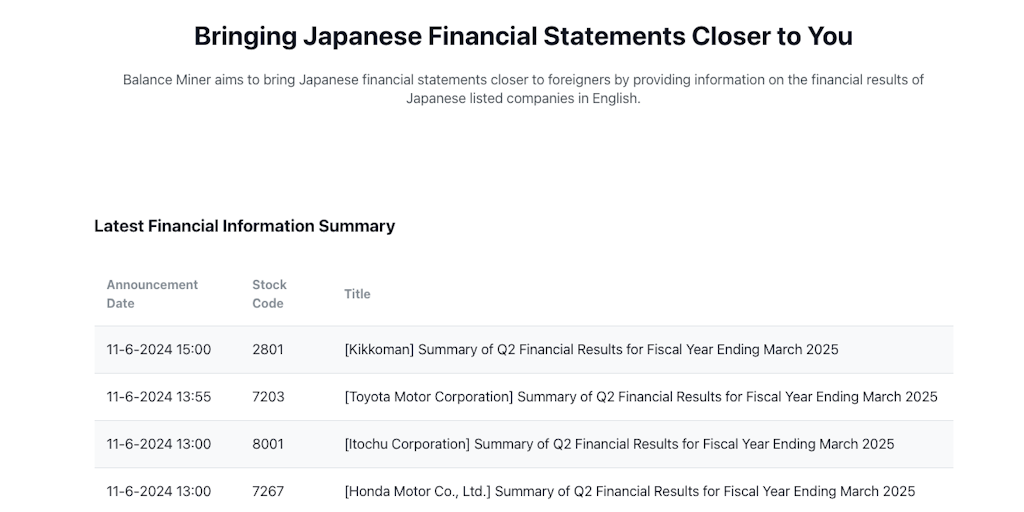The height and width of the screenshot is (512, 1024).
Task: Select stock code 2801
Action: 268,350
